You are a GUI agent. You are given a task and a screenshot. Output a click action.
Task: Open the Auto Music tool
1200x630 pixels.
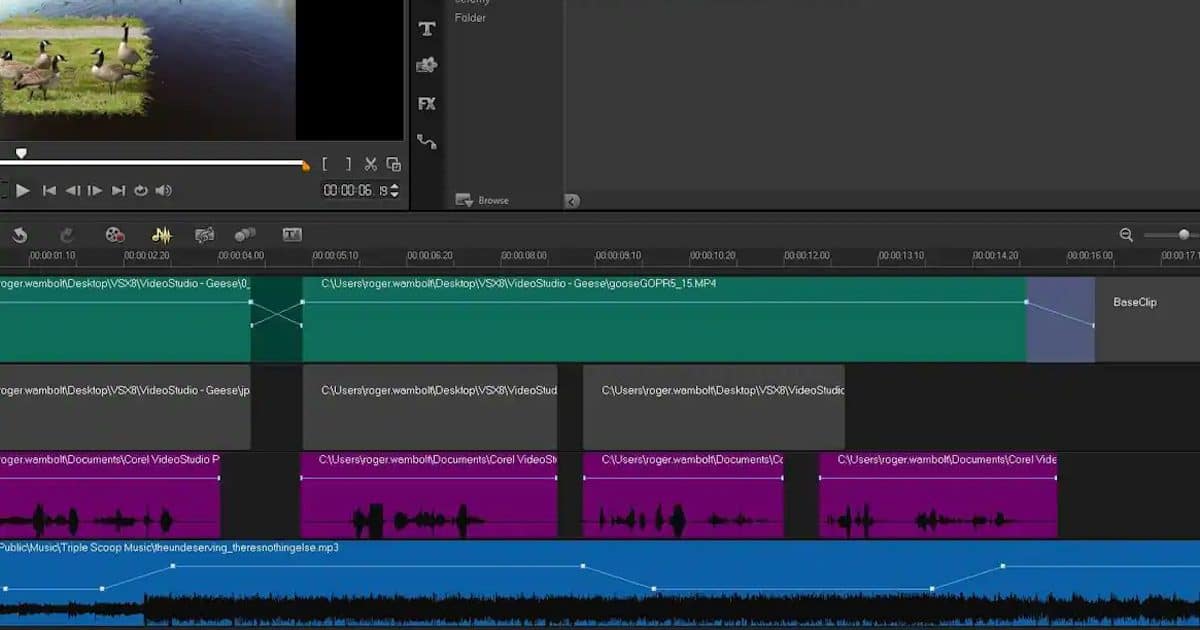(205, 235)
